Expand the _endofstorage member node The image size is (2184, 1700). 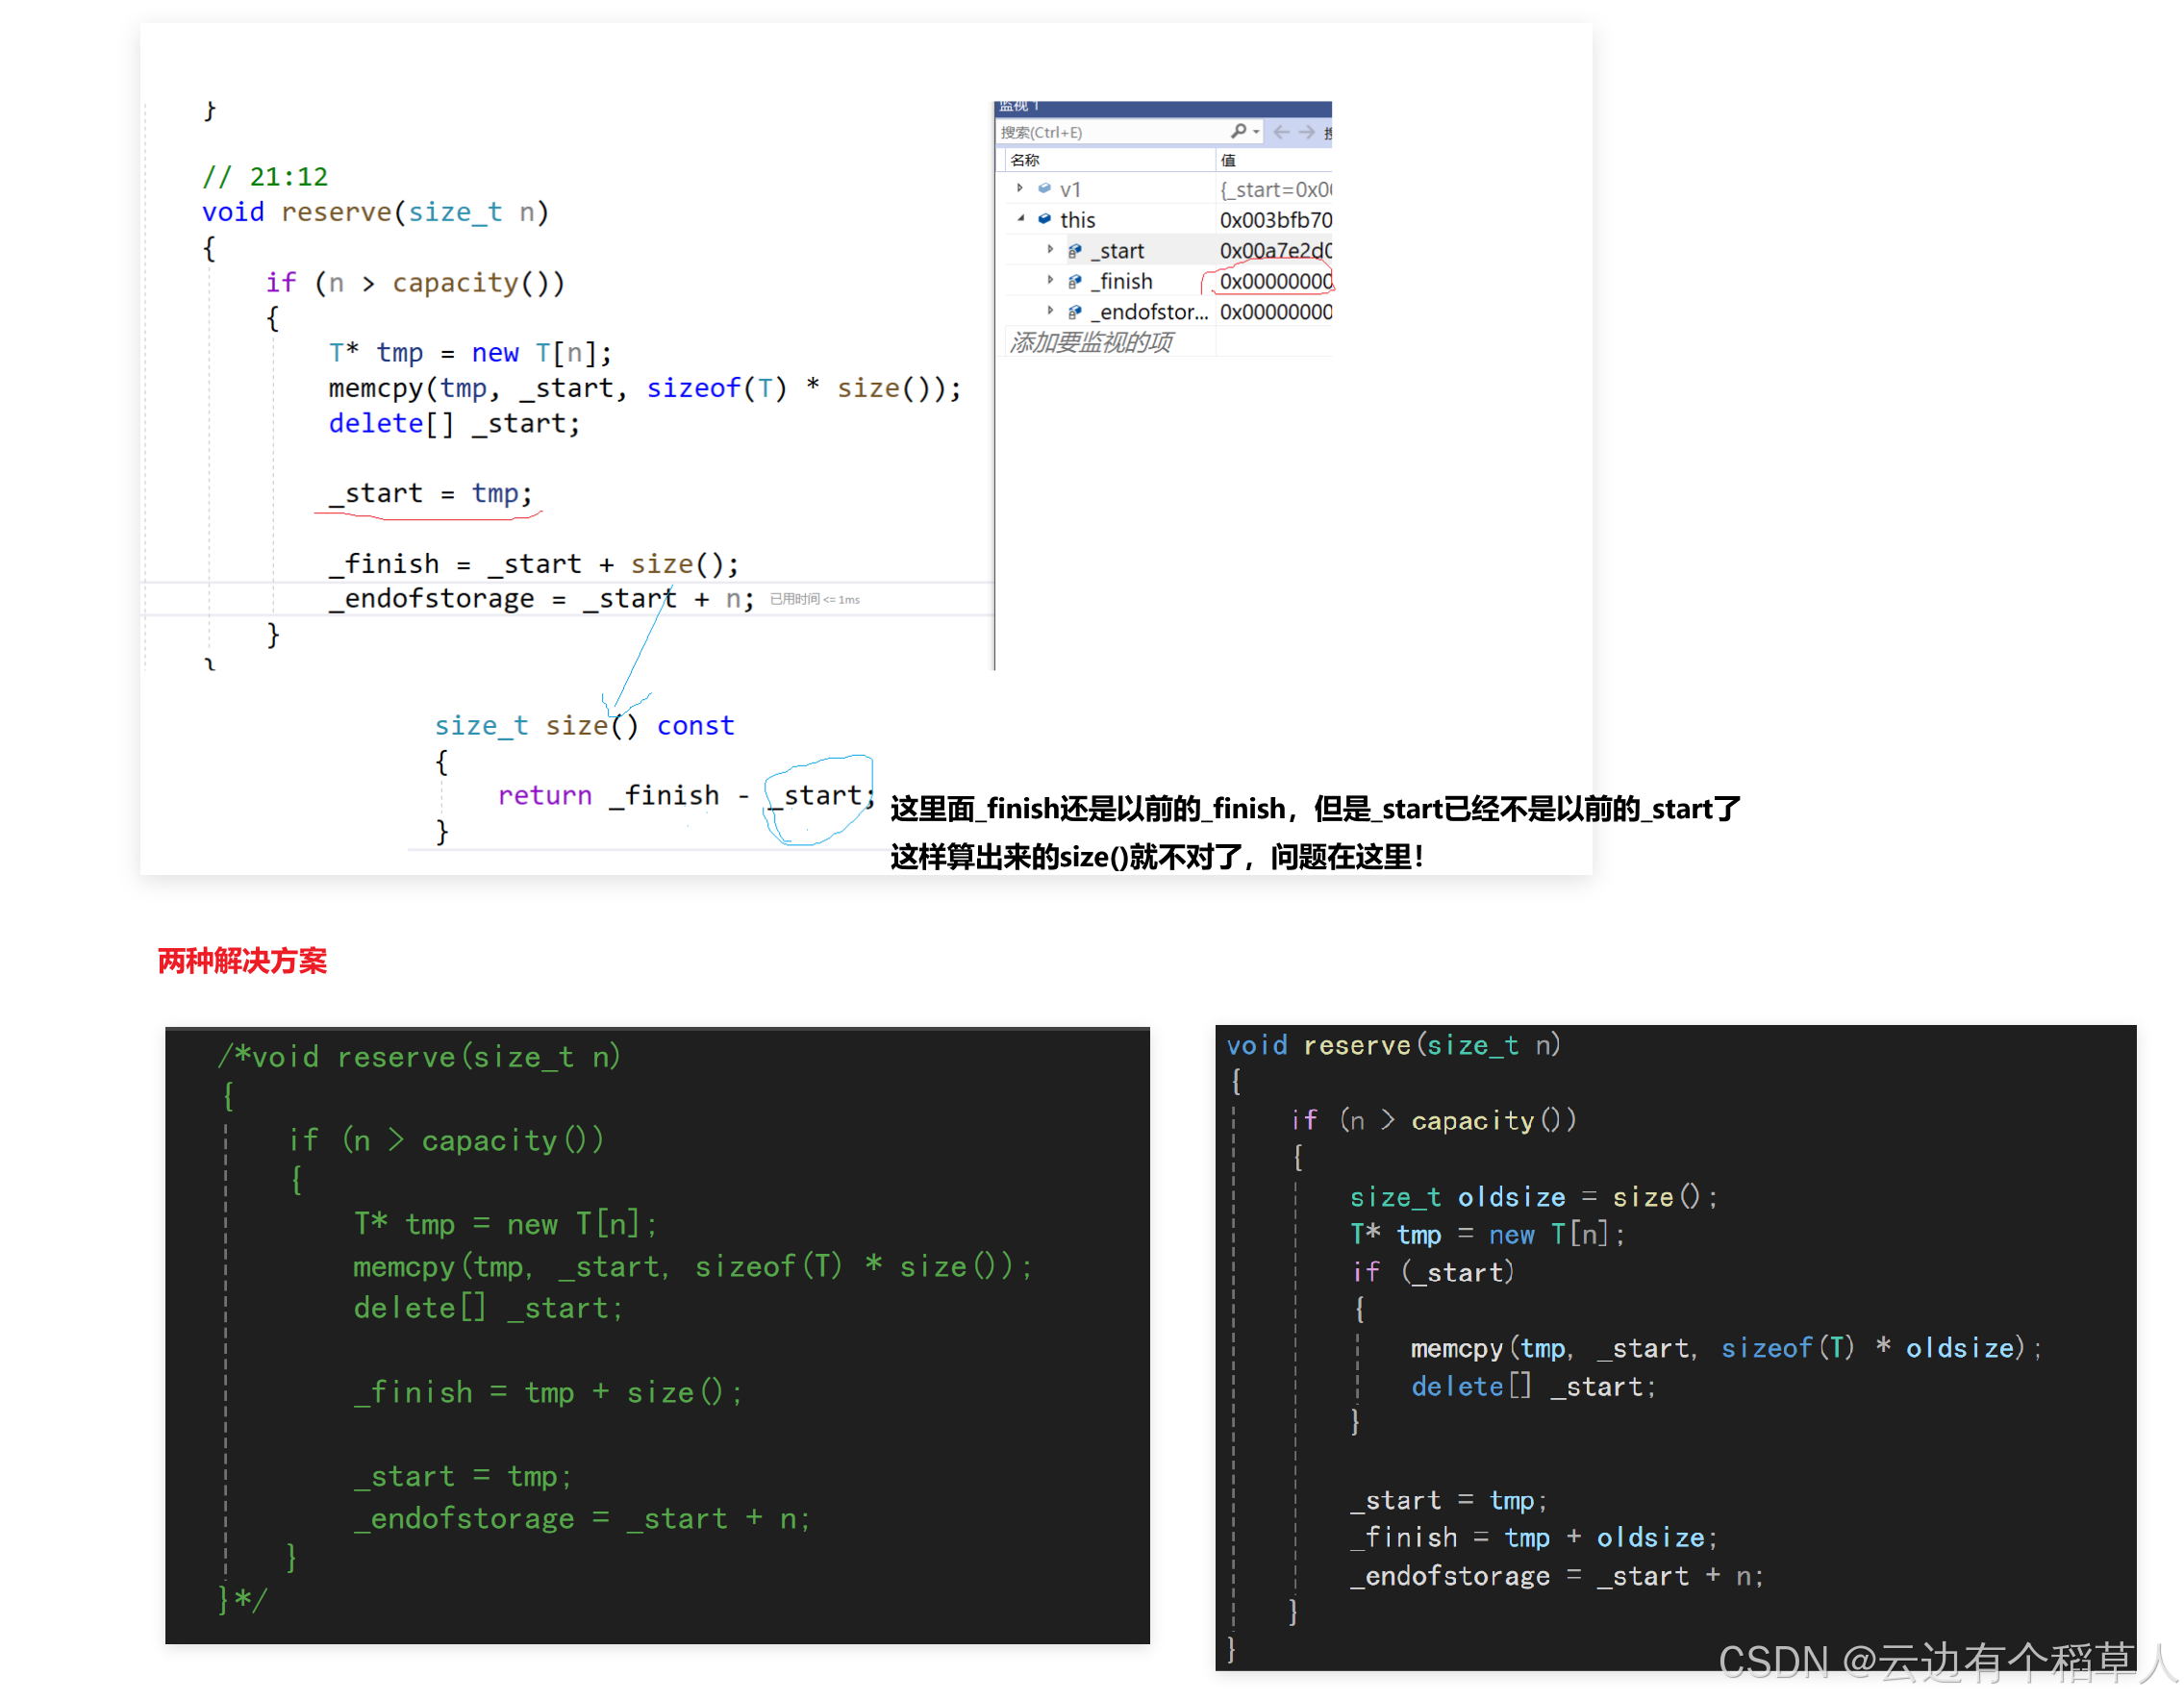coord(1050,311)
